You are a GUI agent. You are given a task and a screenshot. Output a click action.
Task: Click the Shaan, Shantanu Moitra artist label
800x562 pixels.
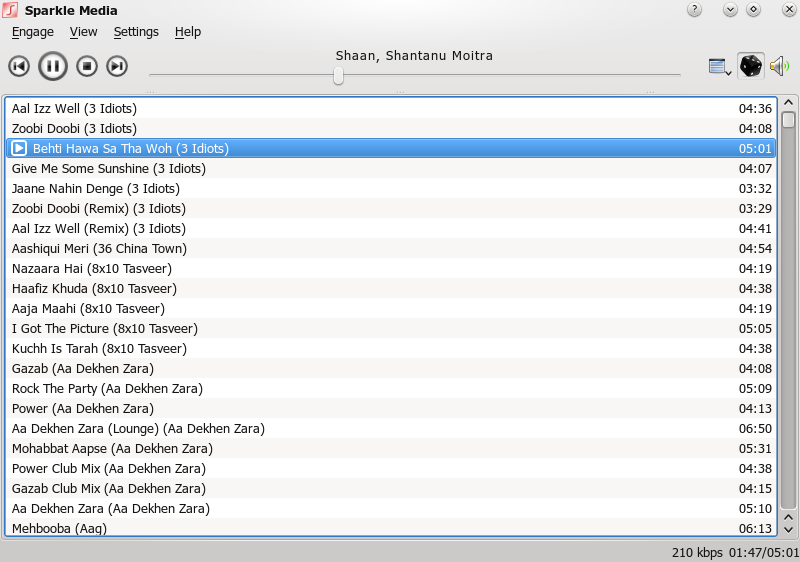coord(414,56)
